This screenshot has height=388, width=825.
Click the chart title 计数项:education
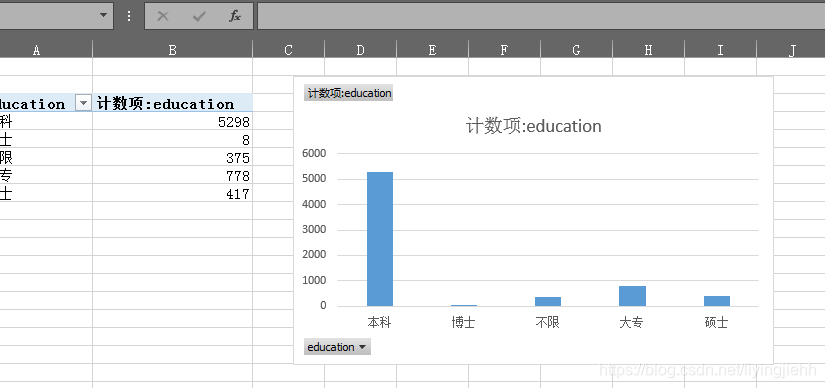[x=534, y=126]
